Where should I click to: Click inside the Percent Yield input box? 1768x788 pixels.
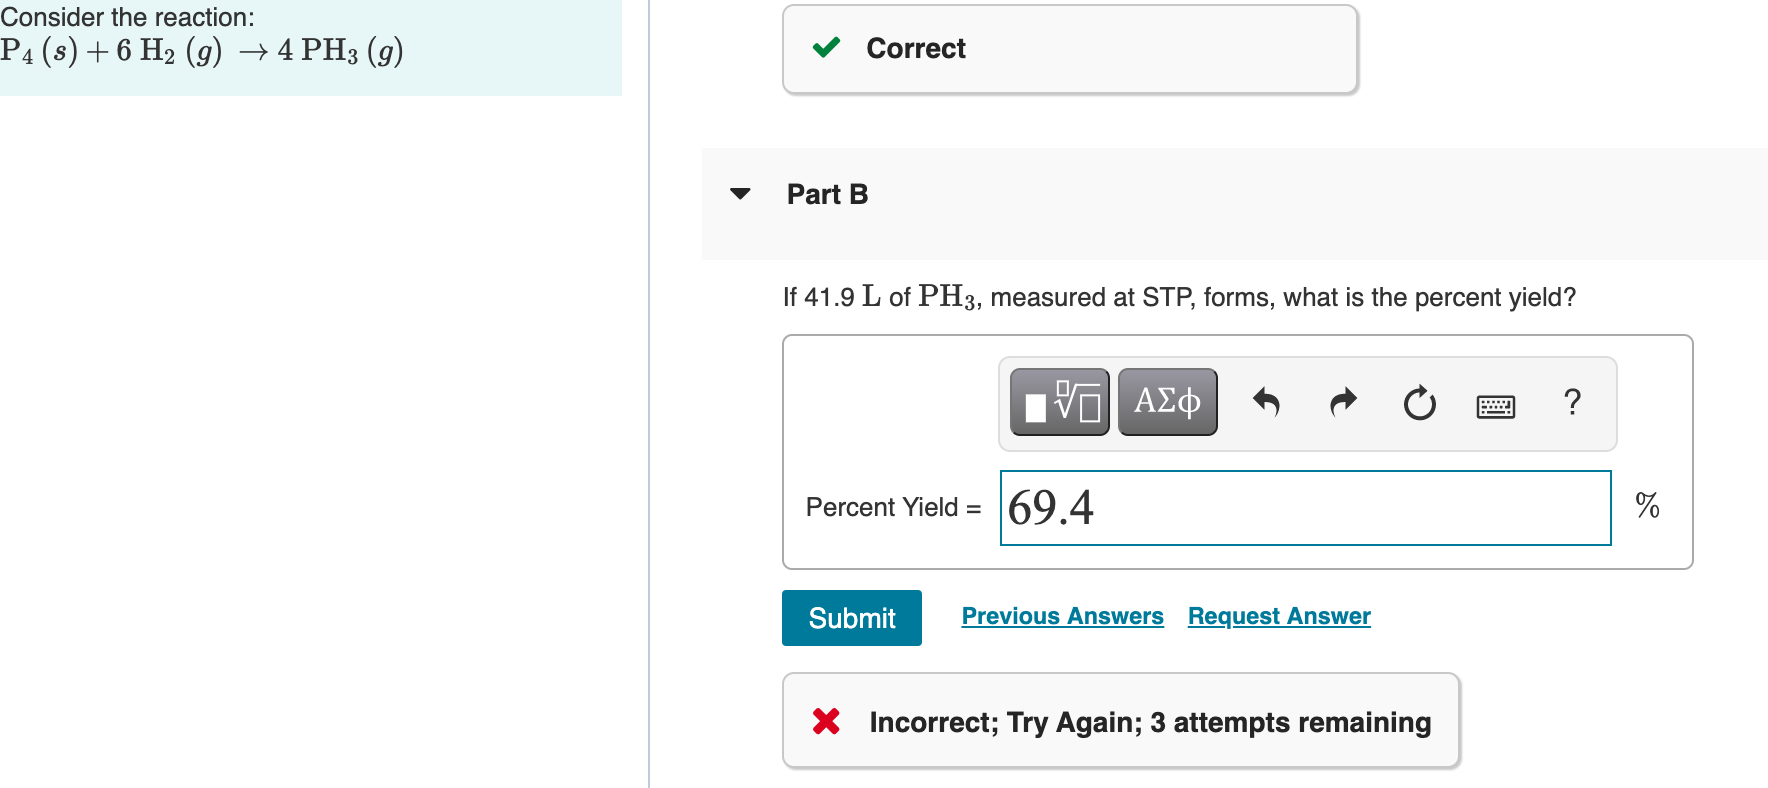(x=1300, y=508)
